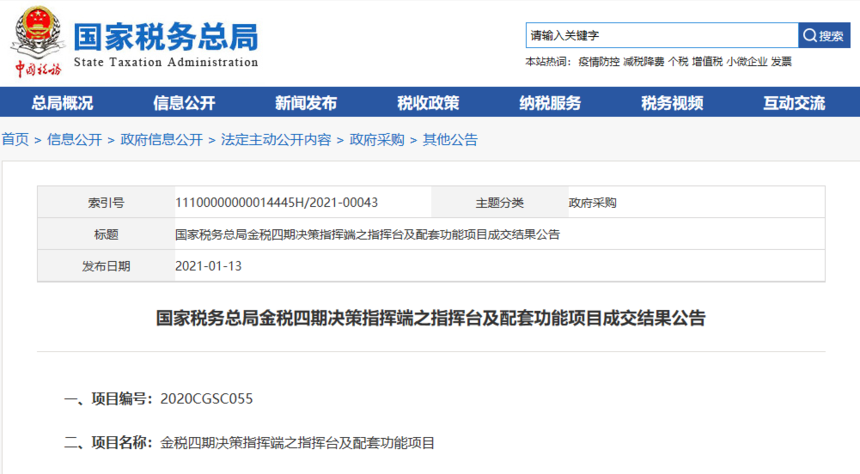860x474 pixels.
Task: Go to 政府采购 in breadcrumb
Action: (377, 139)
